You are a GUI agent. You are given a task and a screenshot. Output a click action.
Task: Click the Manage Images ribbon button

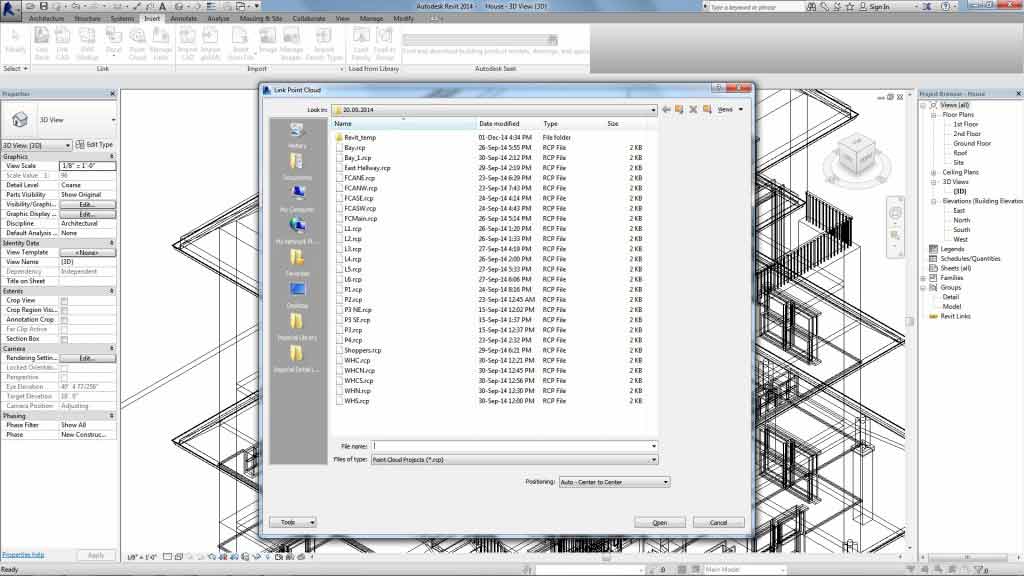(x=291, y=44)
